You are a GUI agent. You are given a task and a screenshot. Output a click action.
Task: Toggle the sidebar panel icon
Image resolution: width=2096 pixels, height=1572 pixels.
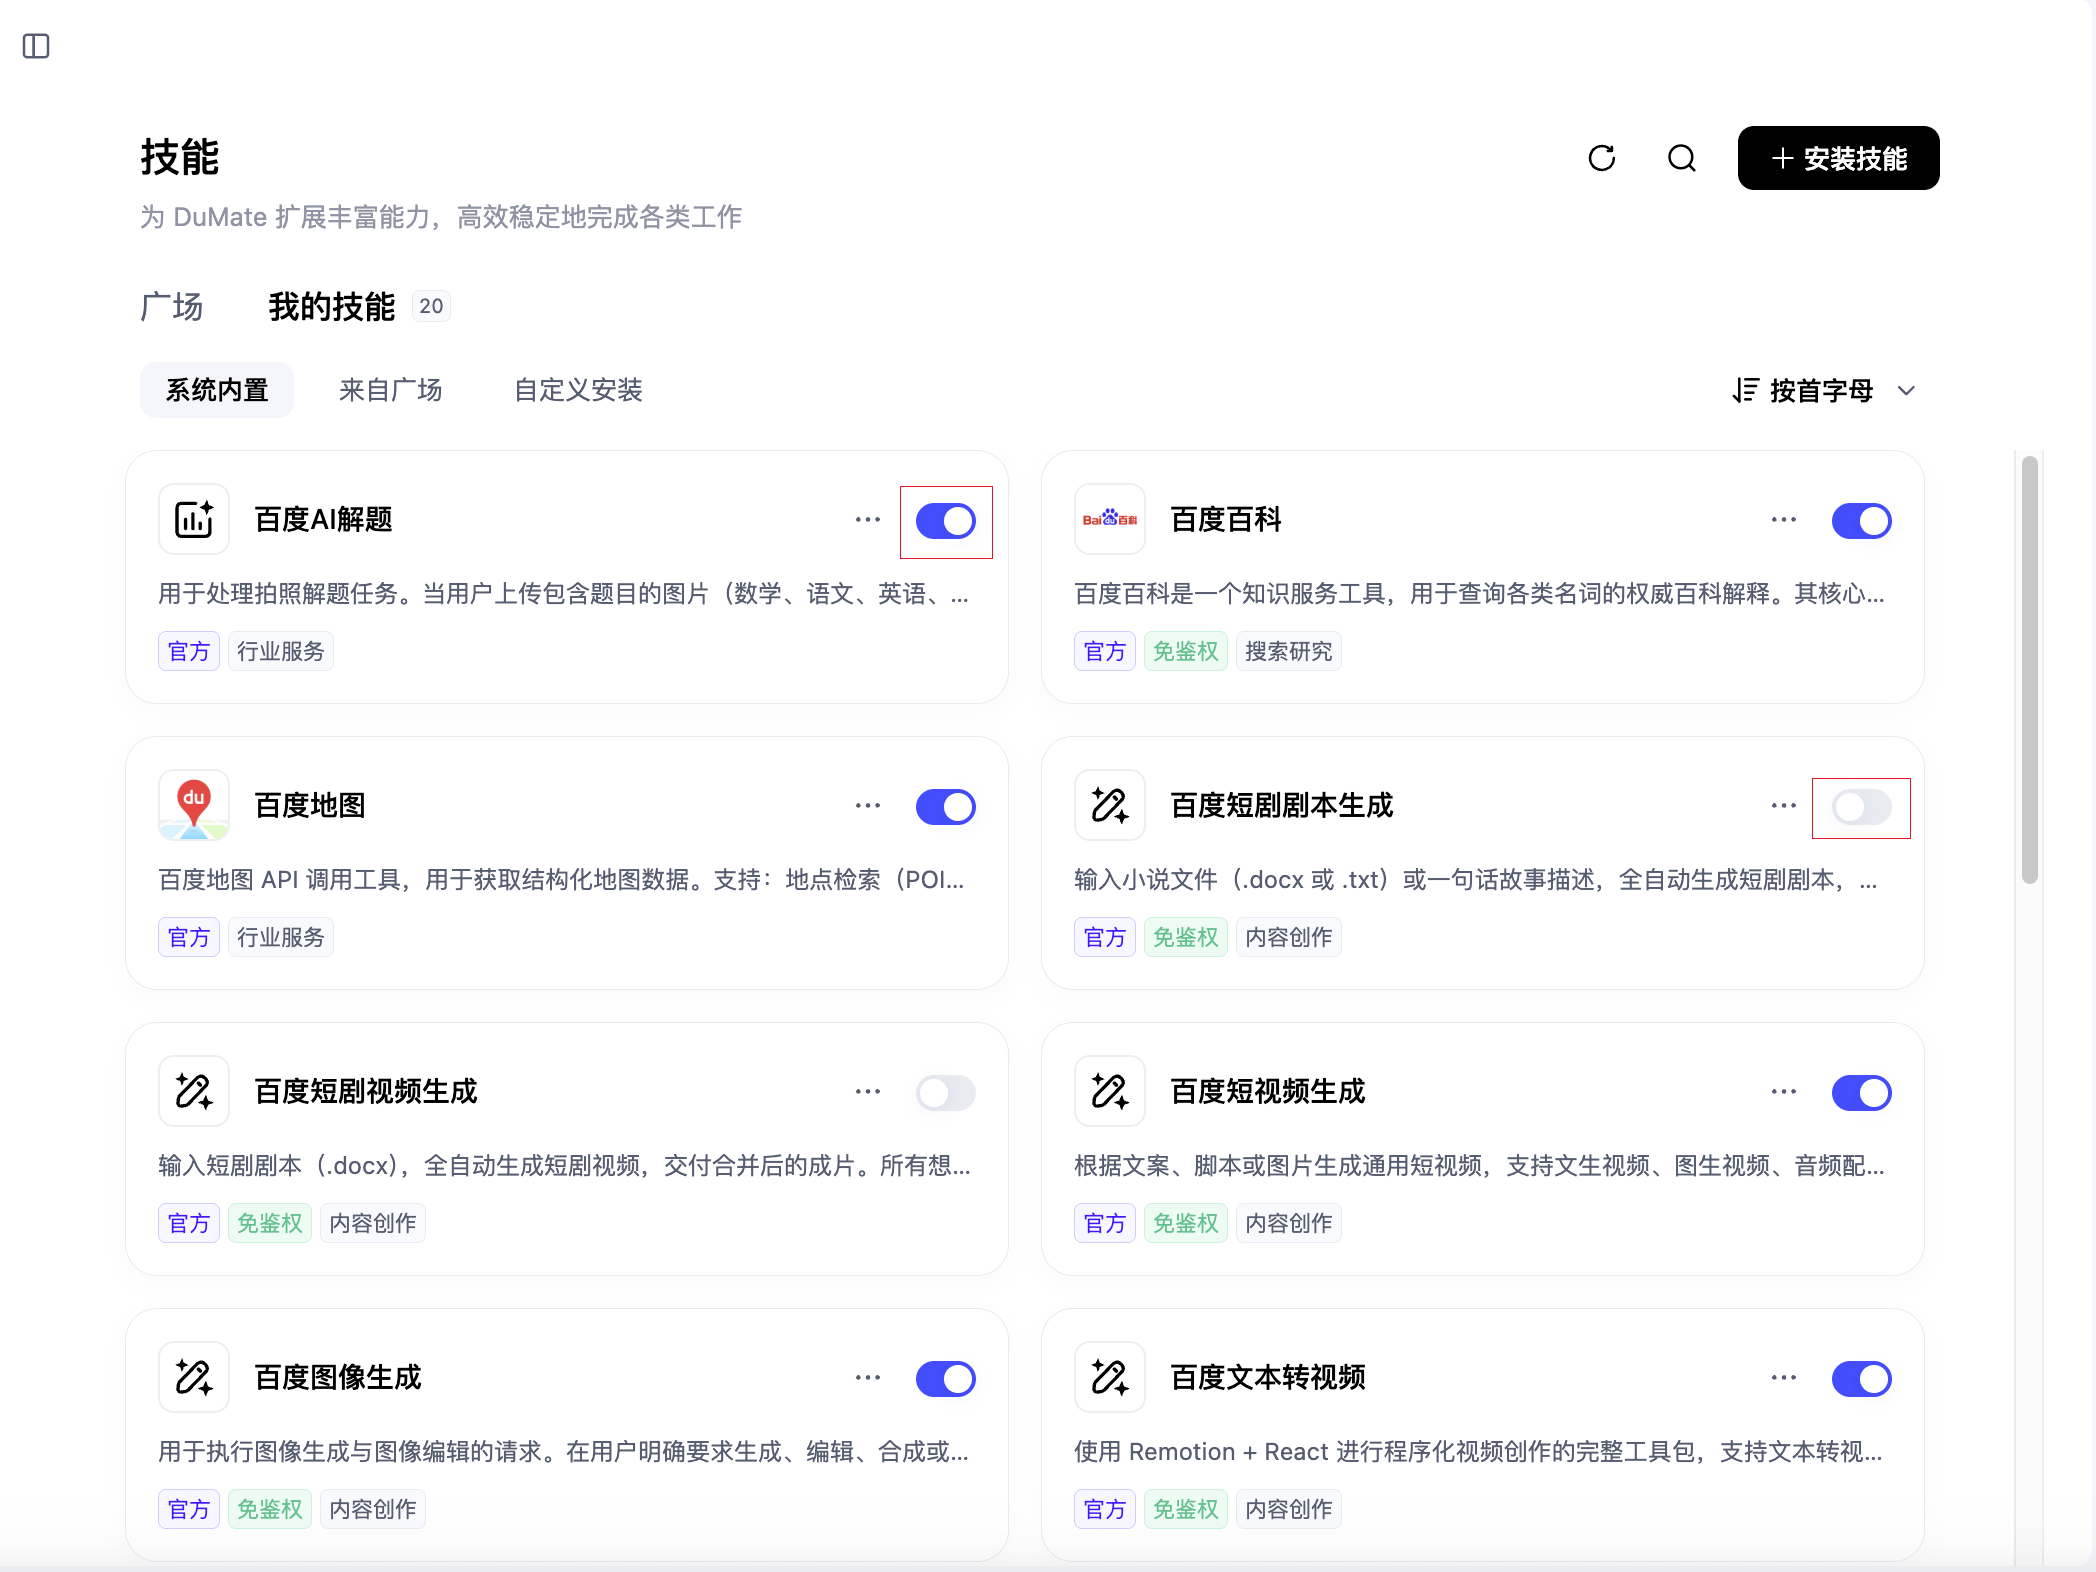coord(36,46)
